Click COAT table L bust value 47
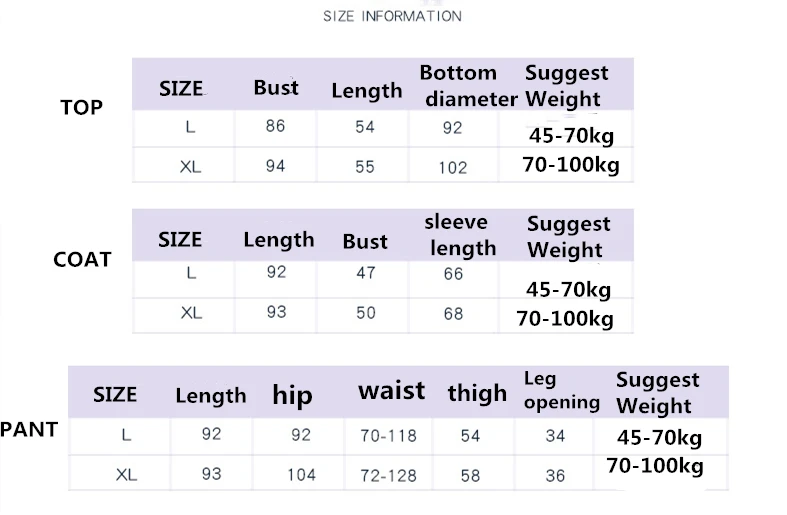 pyautogui.click(x=366, y=273)
